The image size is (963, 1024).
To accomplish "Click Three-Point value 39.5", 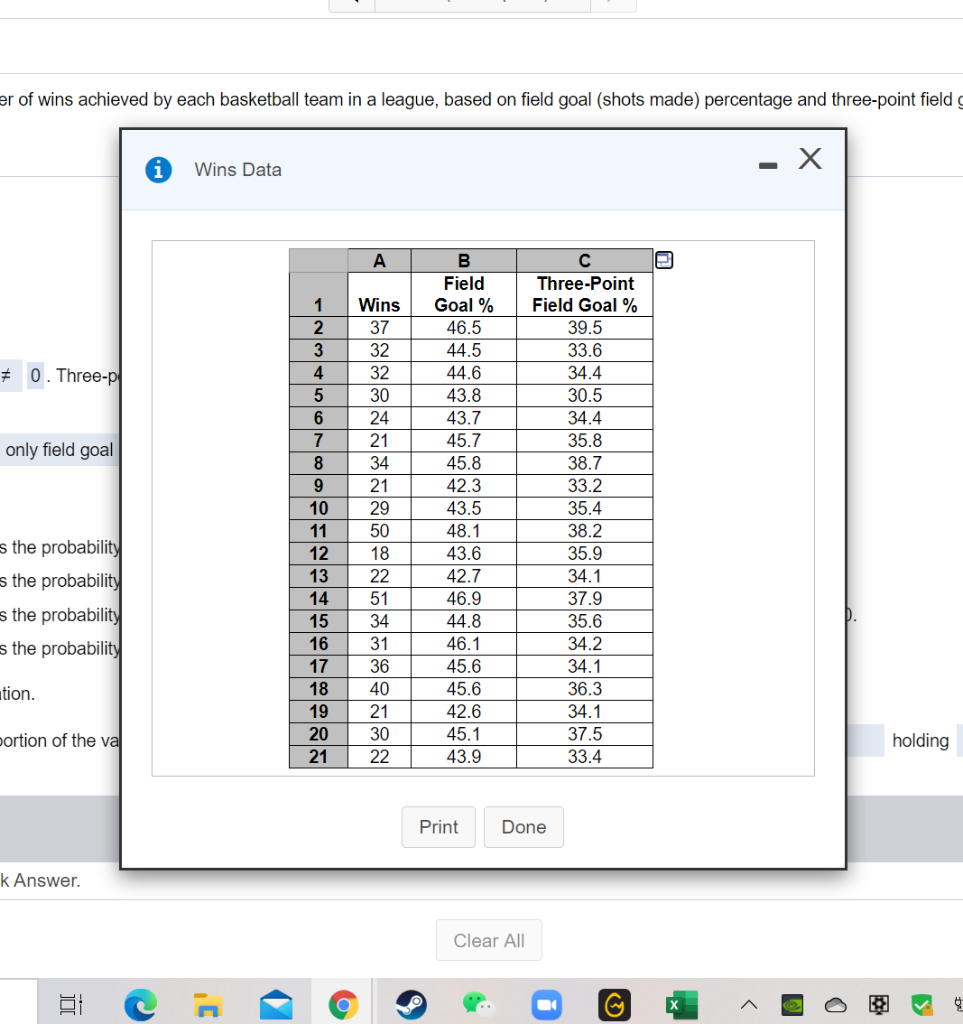I will tap(584, 328).
